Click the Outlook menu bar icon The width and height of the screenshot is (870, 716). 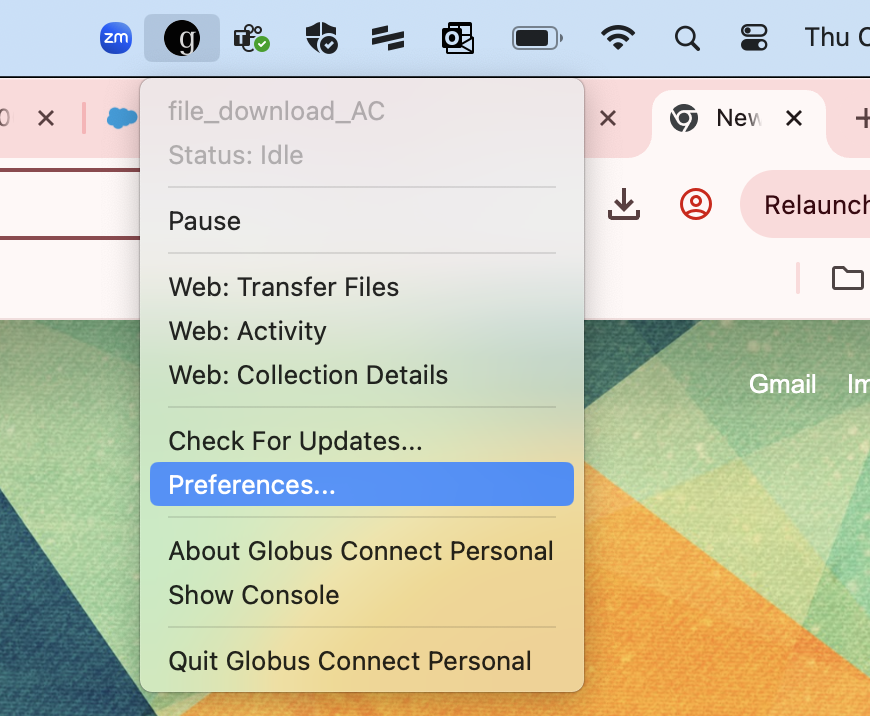coord(458,38)
